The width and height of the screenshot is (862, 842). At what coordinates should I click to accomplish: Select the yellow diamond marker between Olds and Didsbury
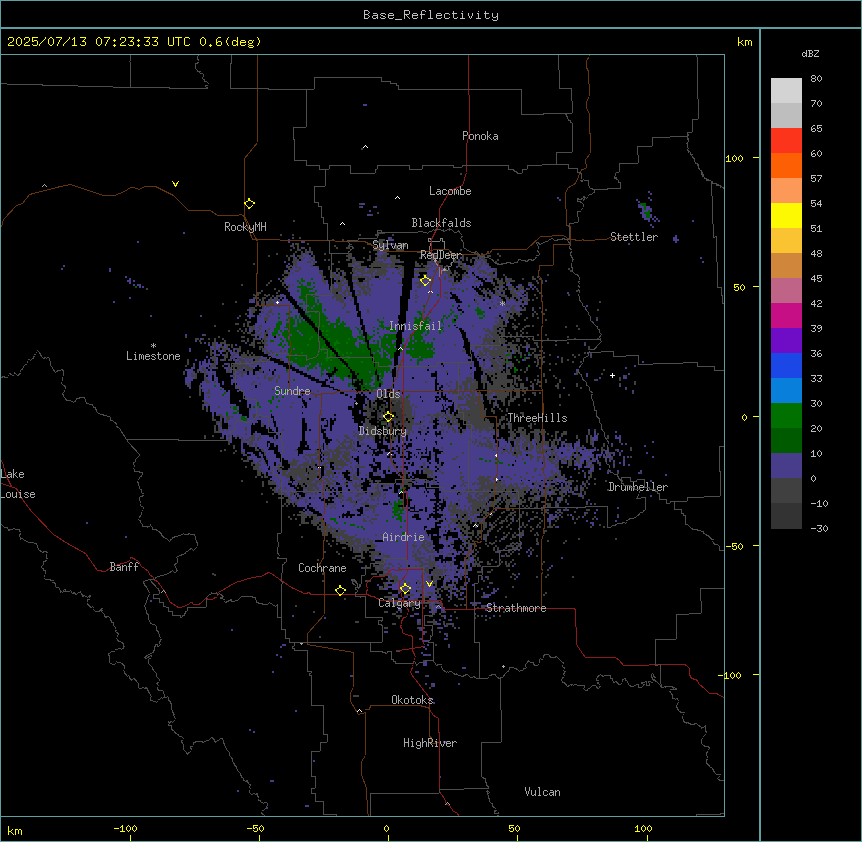tap(388, 416)
